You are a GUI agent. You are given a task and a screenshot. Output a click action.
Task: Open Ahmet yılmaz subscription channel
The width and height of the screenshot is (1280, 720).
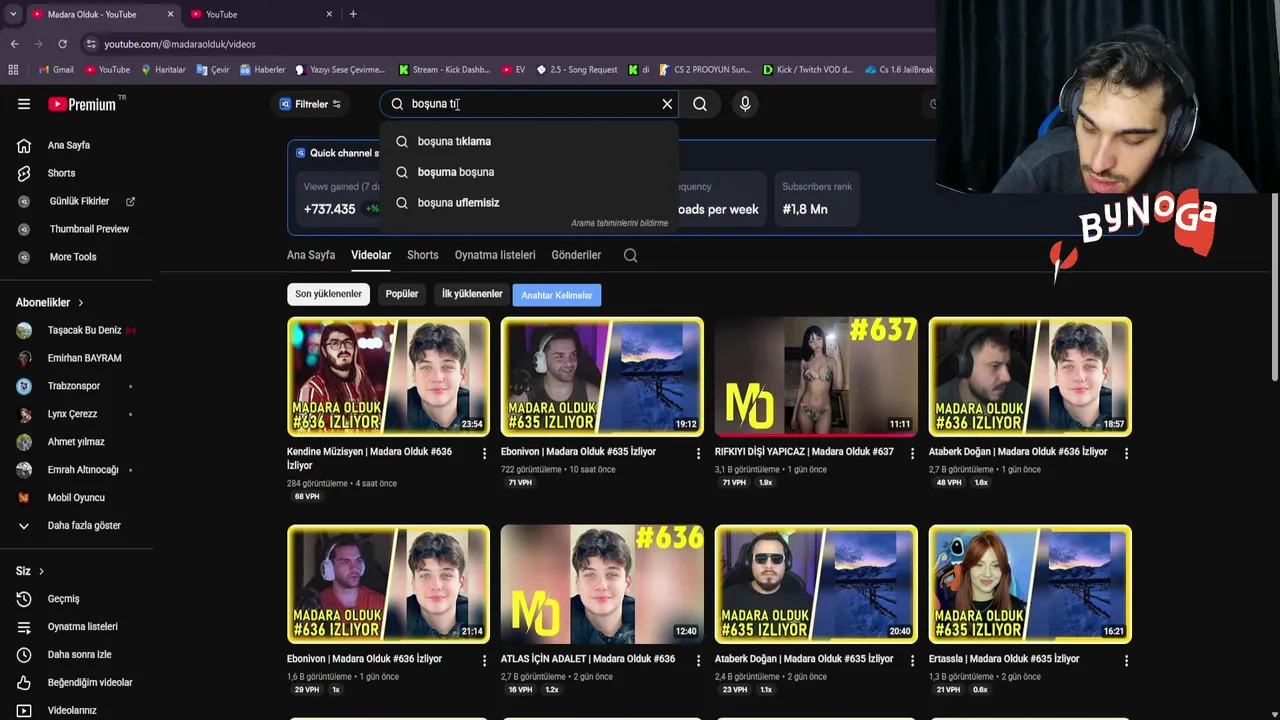coord(77,442)
